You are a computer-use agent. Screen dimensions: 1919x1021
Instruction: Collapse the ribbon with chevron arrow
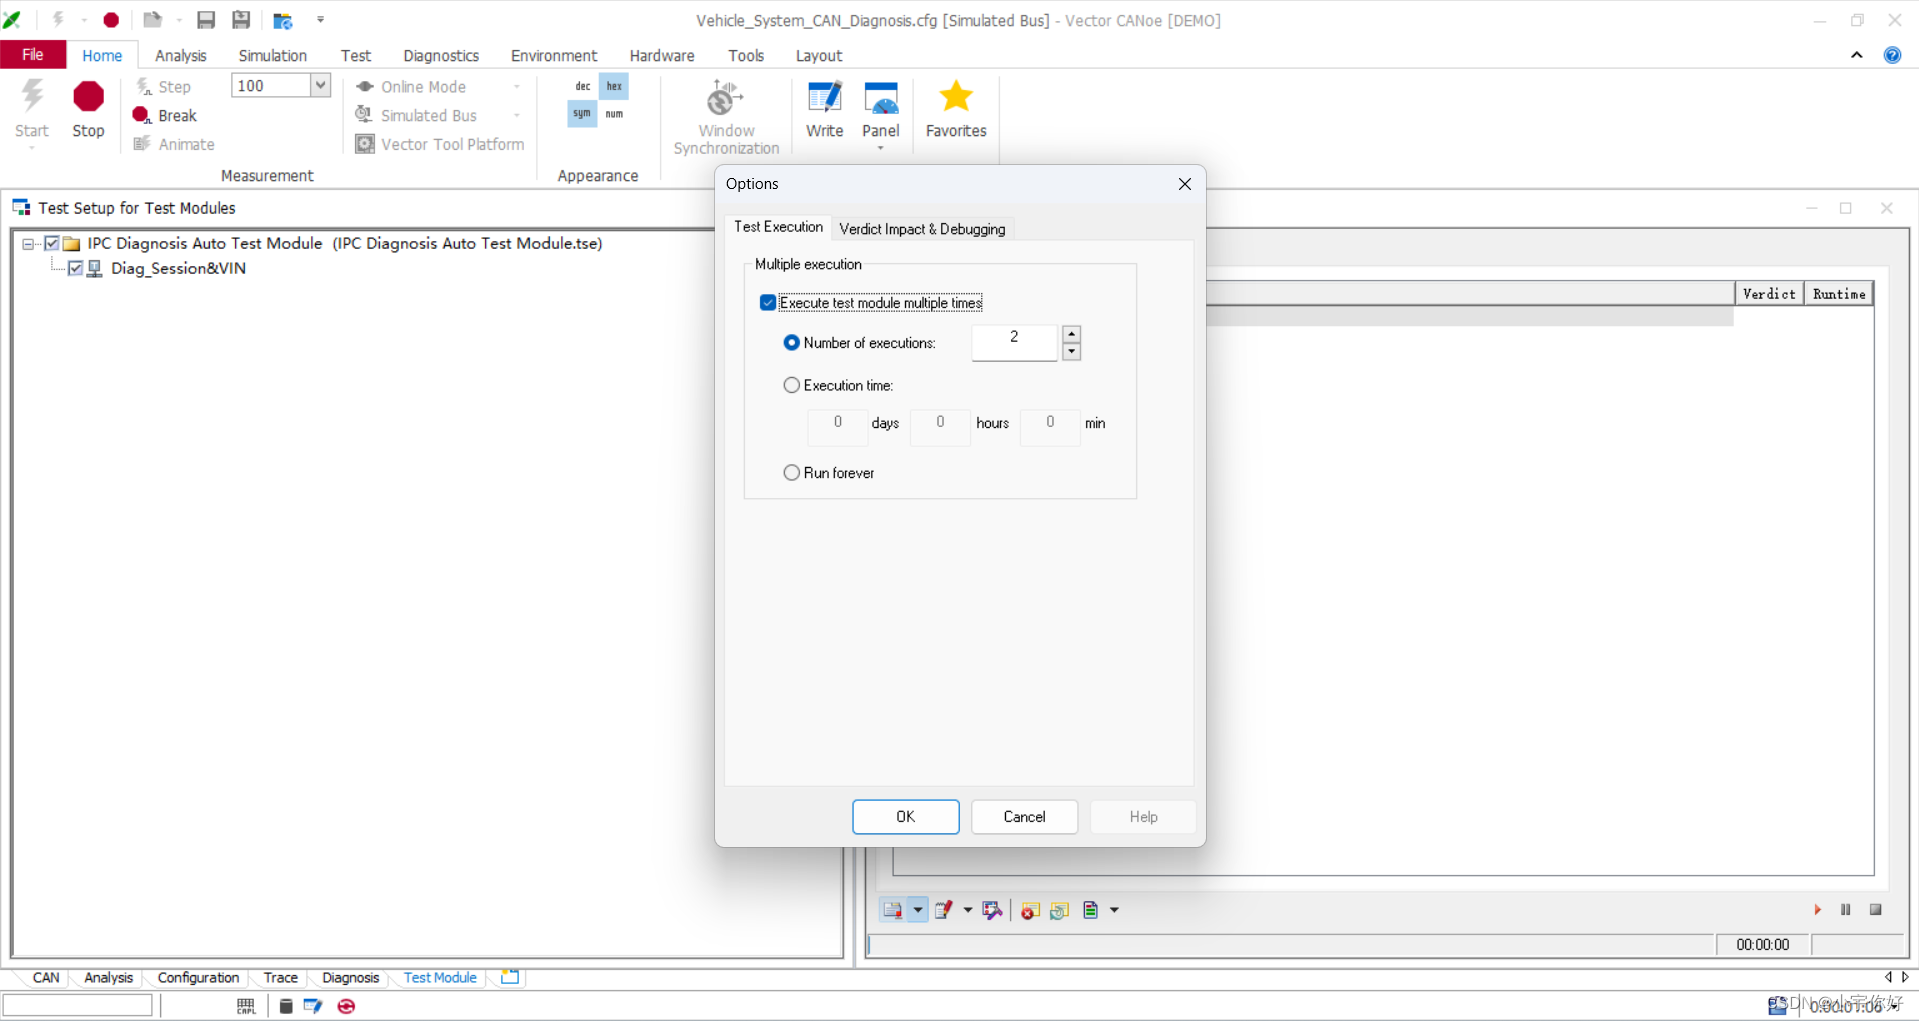tap(1856, 55)
